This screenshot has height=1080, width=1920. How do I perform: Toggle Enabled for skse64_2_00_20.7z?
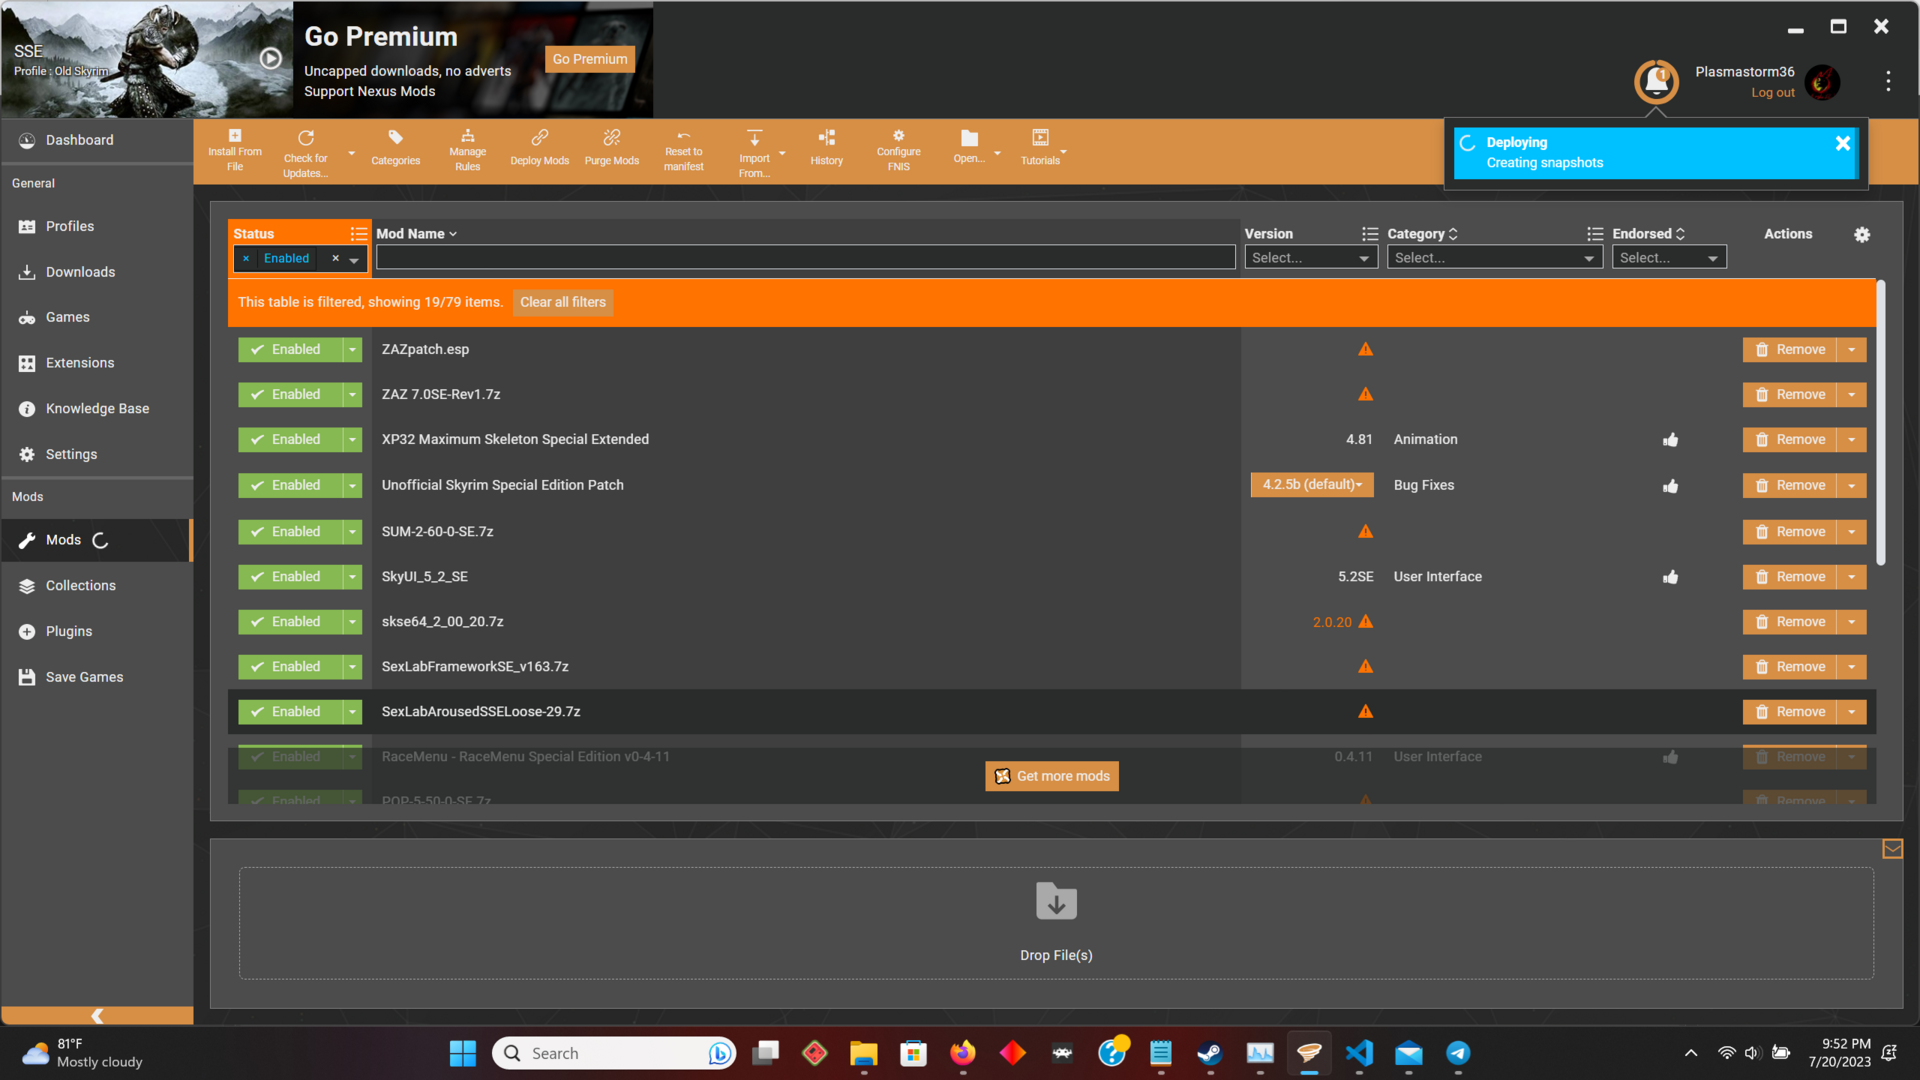(x=290, y=621)
